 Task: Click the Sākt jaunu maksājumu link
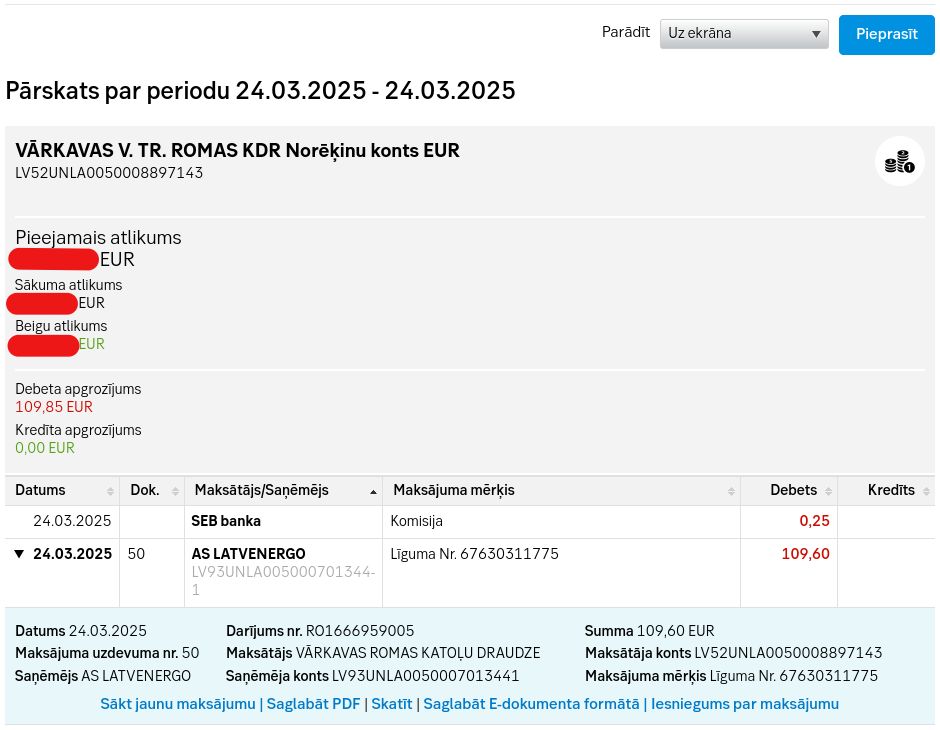[x=177, y=704]
